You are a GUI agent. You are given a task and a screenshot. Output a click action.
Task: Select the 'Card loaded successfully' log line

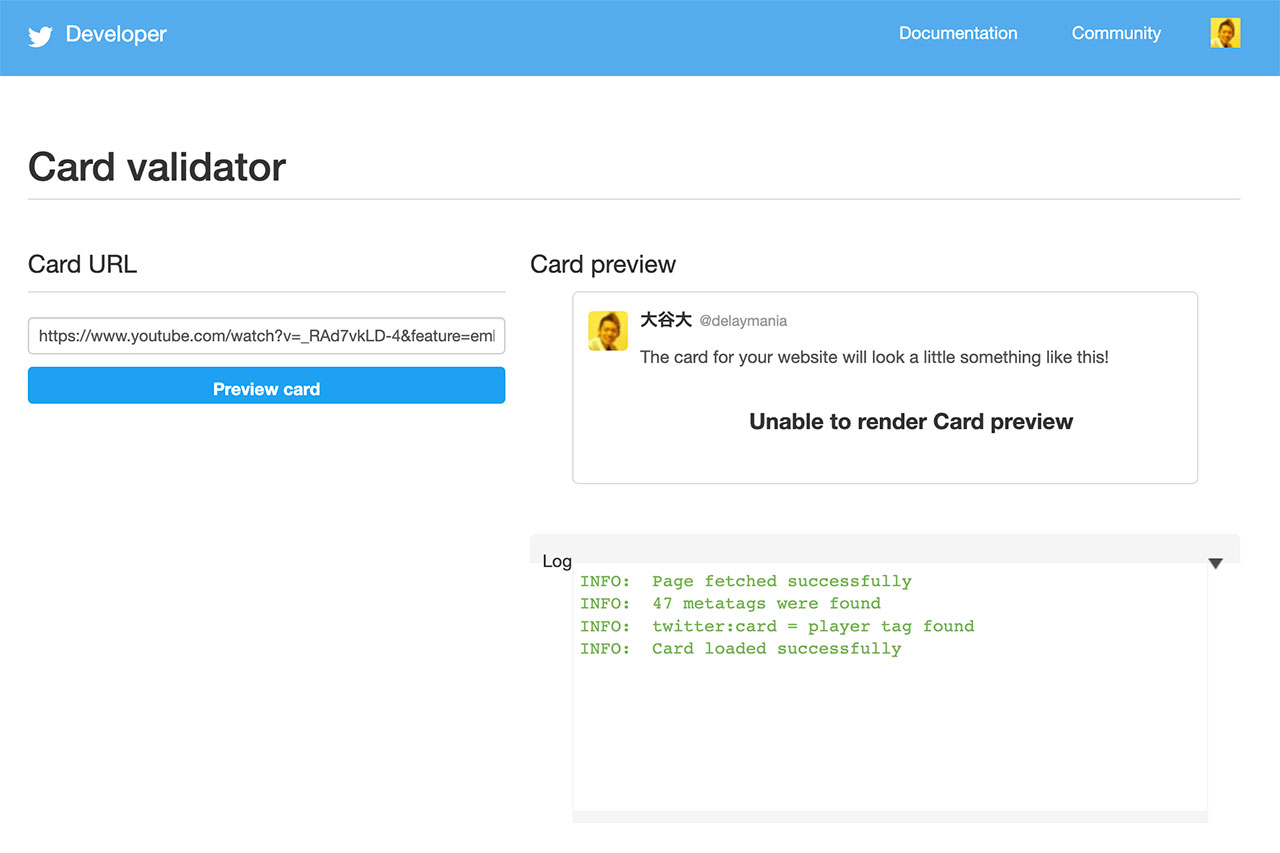tap(740, 648)
